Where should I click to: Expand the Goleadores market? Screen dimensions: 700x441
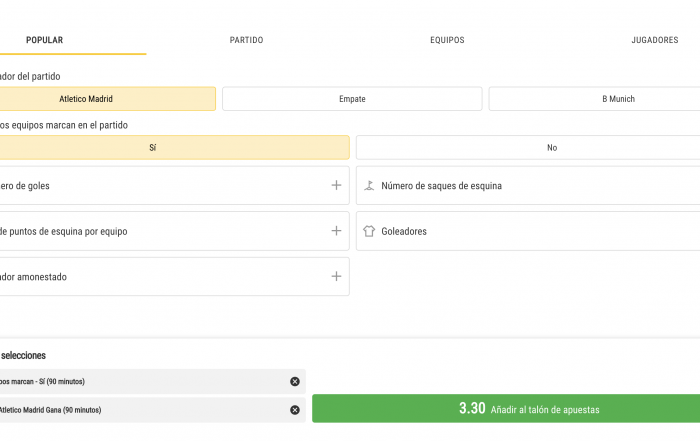[x=528, y=231]
